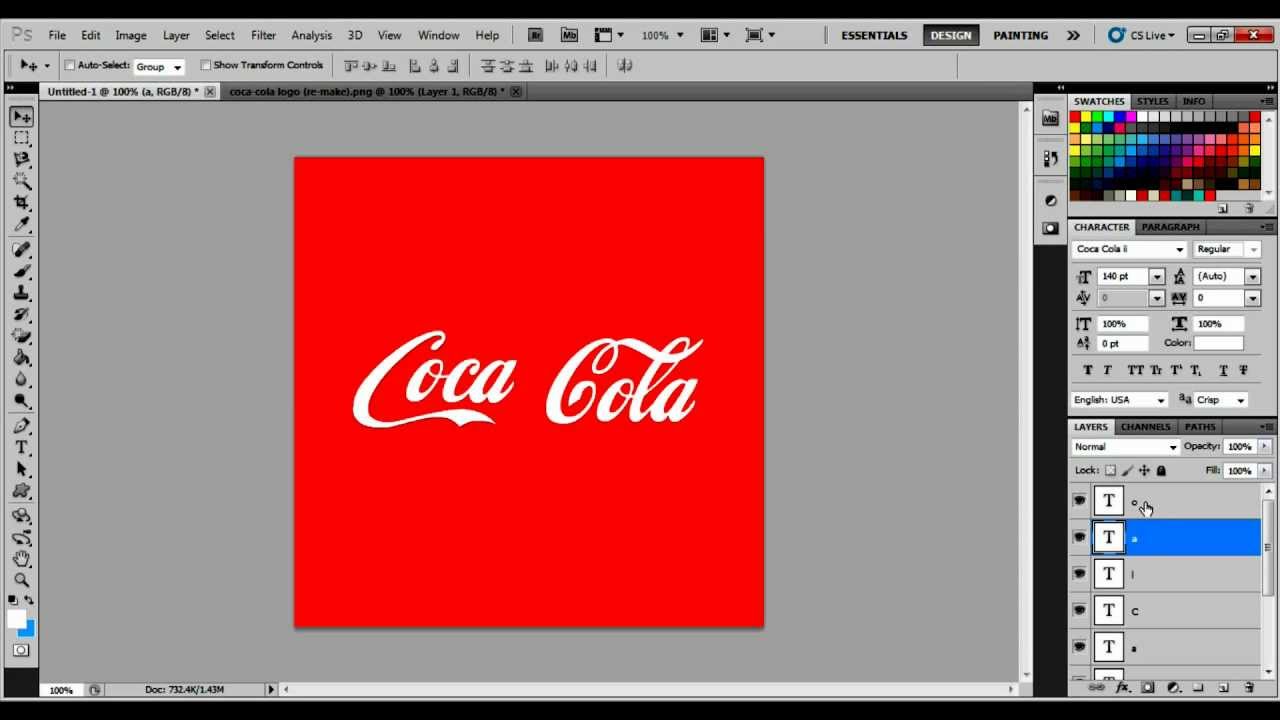Image resolution: width=1280 pixels, height=720 pixels.
Task: Open the layer Opacity slider arrow
Action: [x=1265, y=447]
